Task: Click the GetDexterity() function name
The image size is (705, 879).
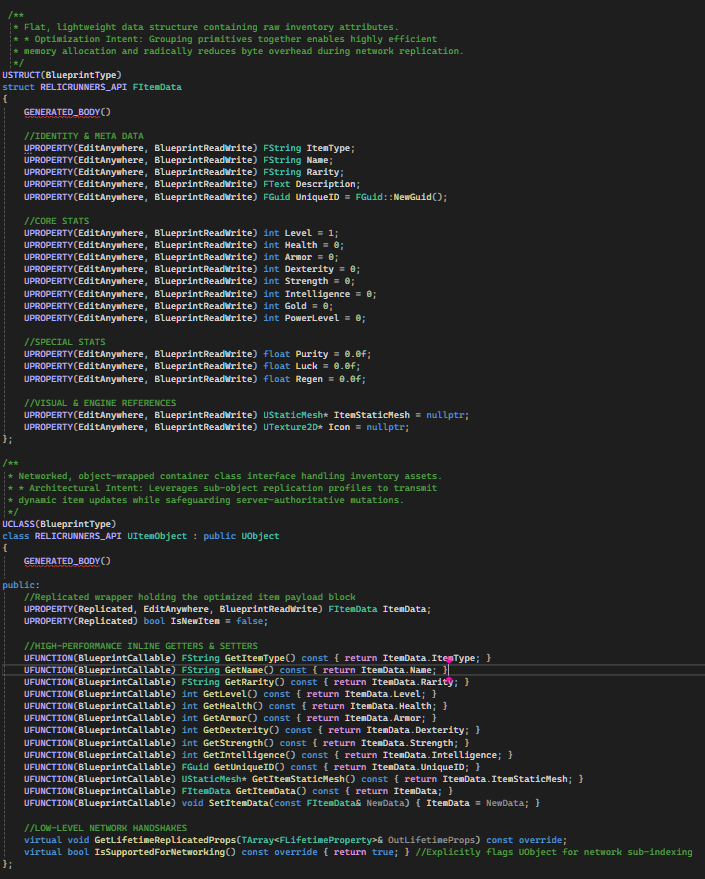Action: (x=241, y=730)
